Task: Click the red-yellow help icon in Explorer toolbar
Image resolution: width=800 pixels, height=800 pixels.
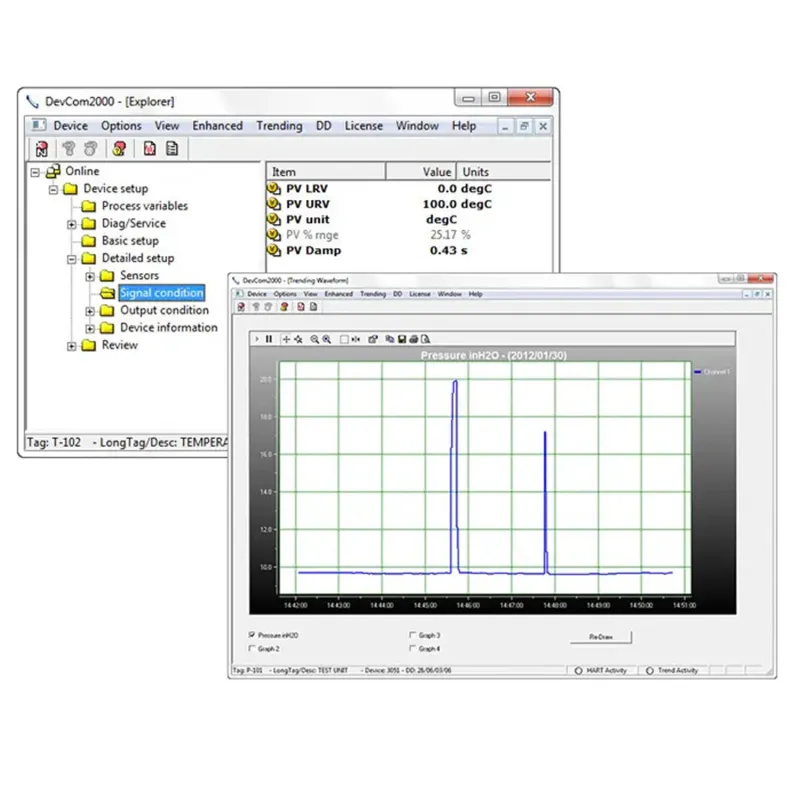Action: coord(119,148)
